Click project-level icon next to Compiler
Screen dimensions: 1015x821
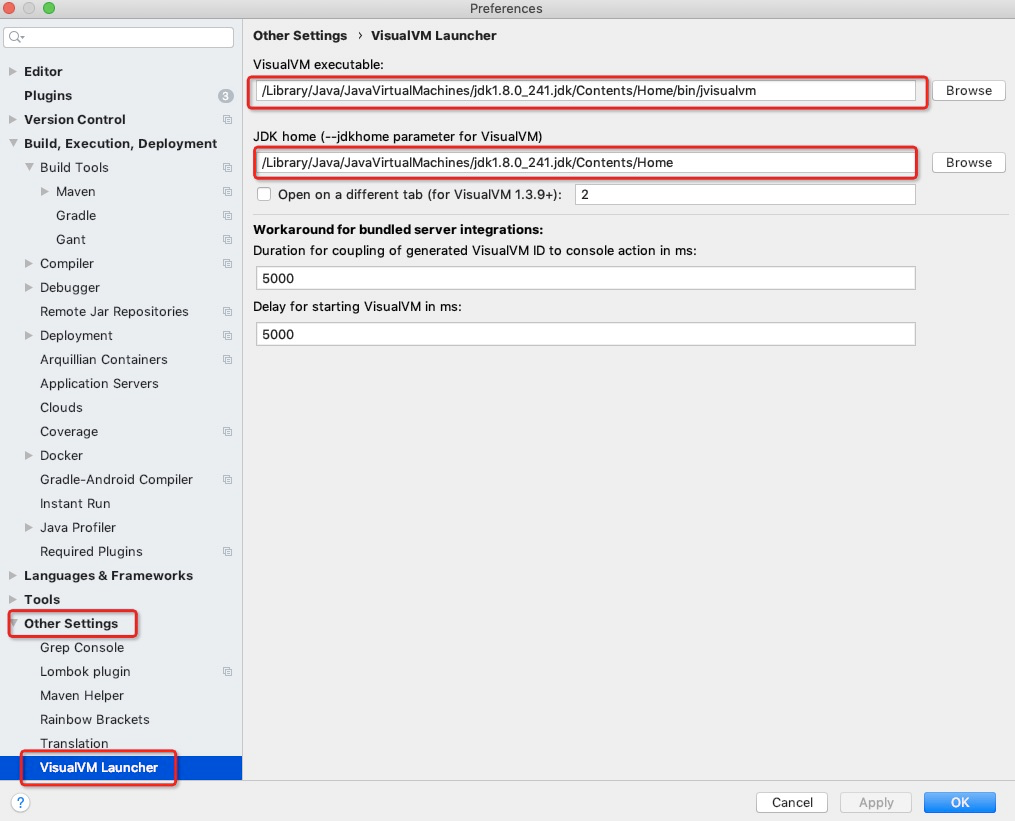pyautogui.click(x=227, y=264)
